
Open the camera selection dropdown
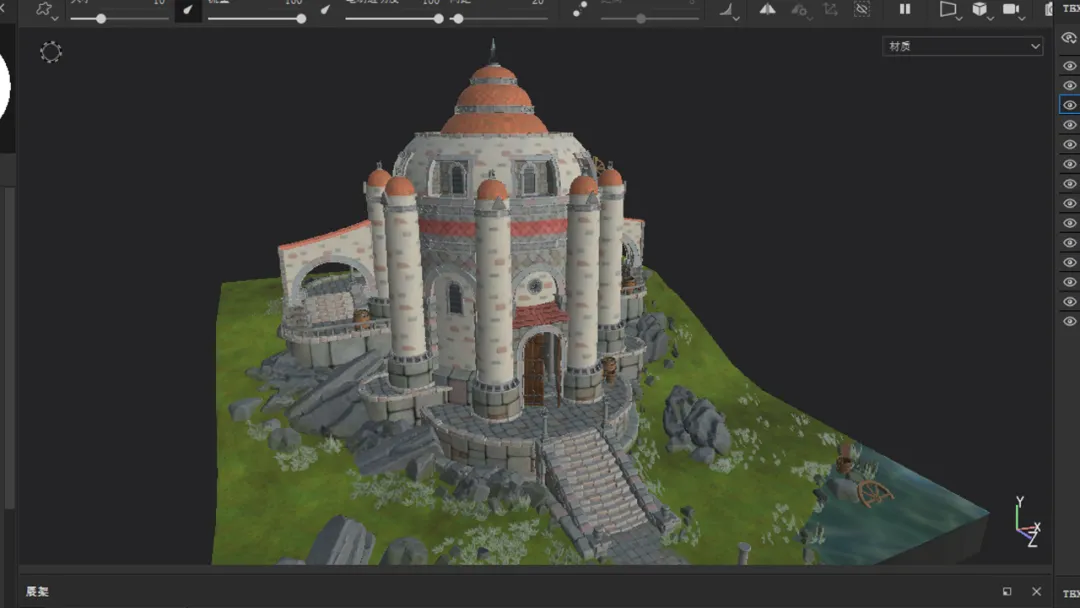click(x=1013, y=10)
